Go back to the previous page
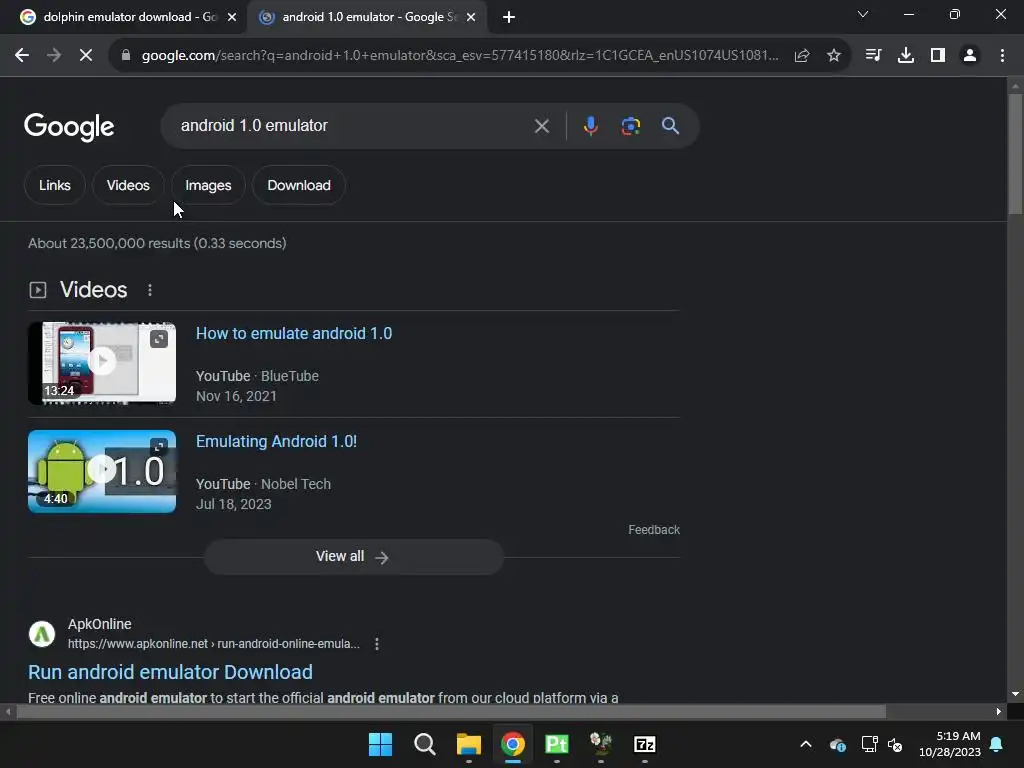The image size is (1024, 768). tap(22, 56)
